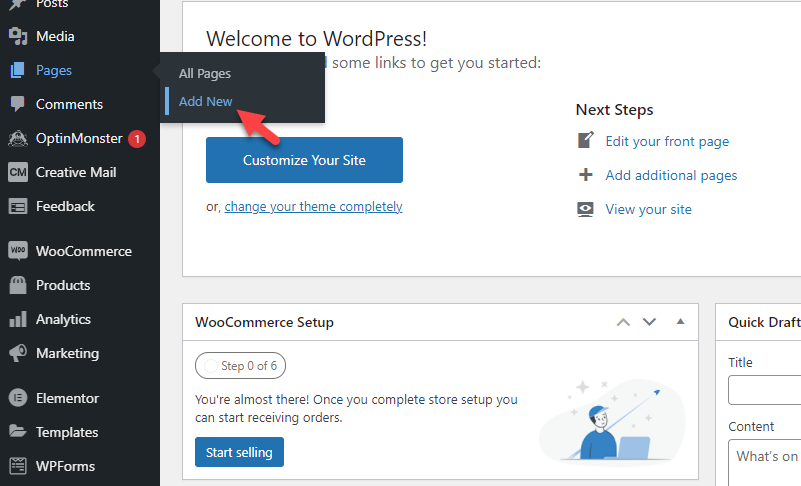Click the Elementor circle icon
801x486 pixels.
pyautogui.click(x=18, y=398)
